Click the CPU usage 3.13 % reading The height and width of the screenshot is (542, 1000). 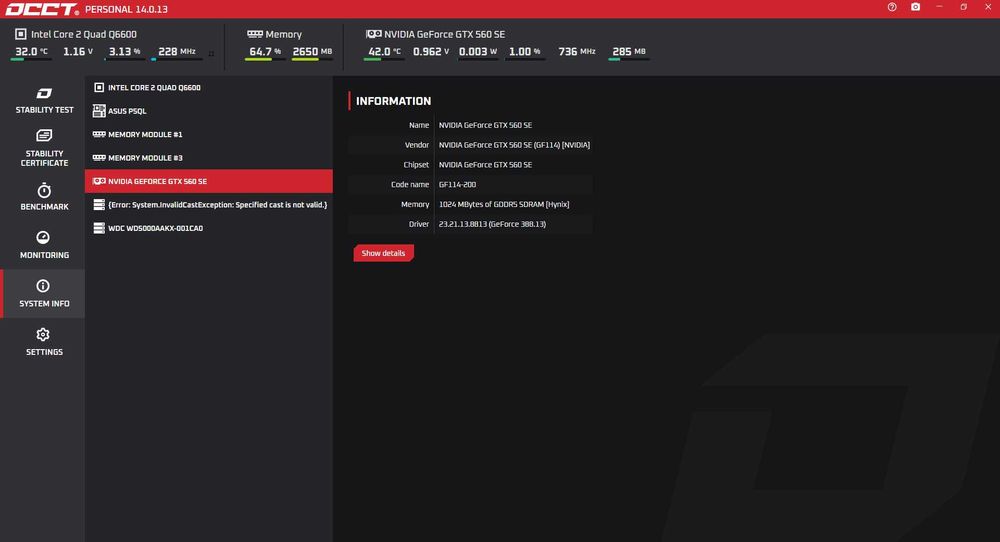[124, 52]
